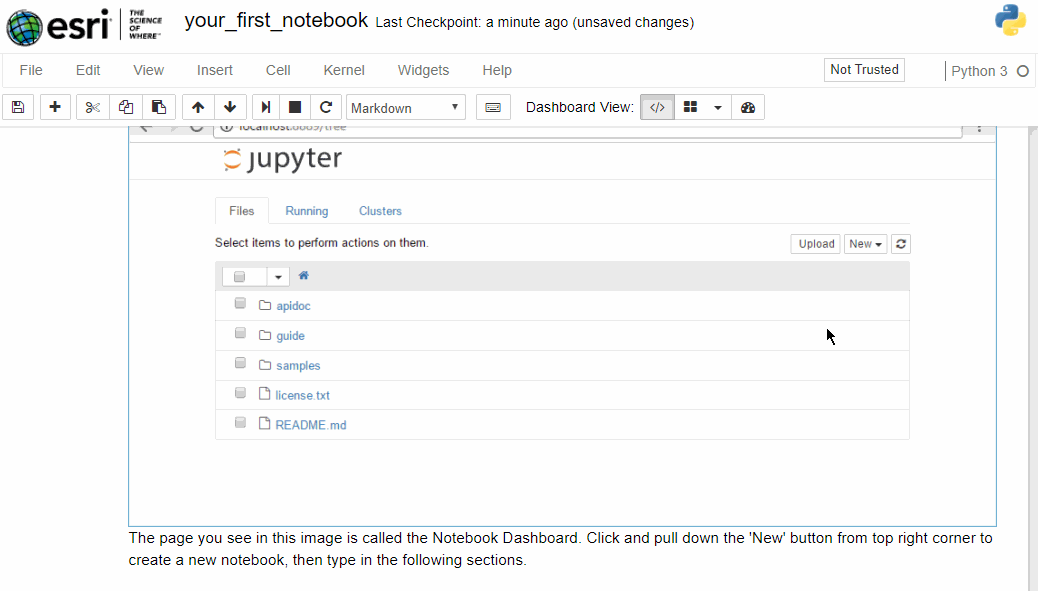Save the notebook with the floppy disk icon
1038x591 pixels.
(x=18, y=107)
